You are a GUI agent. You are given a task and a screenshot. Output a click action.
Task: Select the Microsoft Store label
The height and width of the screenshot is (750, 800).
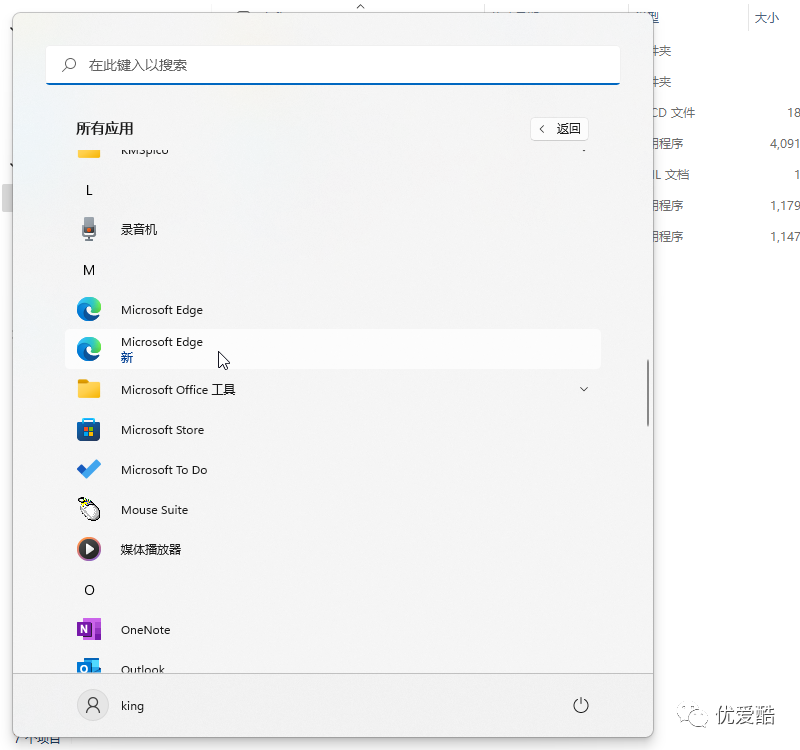(162, 430)
